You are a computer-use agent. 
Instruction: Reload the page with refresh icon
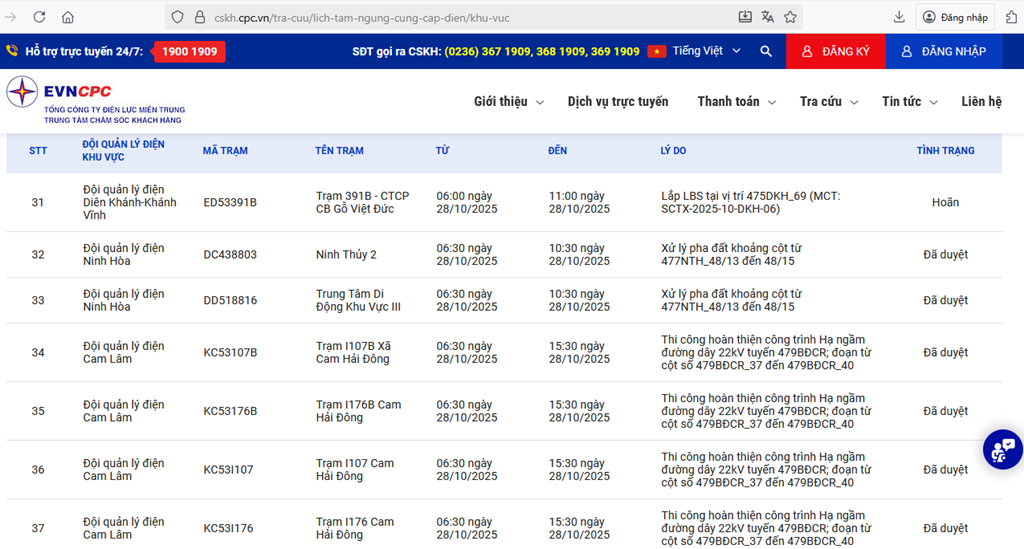point(39,17)
